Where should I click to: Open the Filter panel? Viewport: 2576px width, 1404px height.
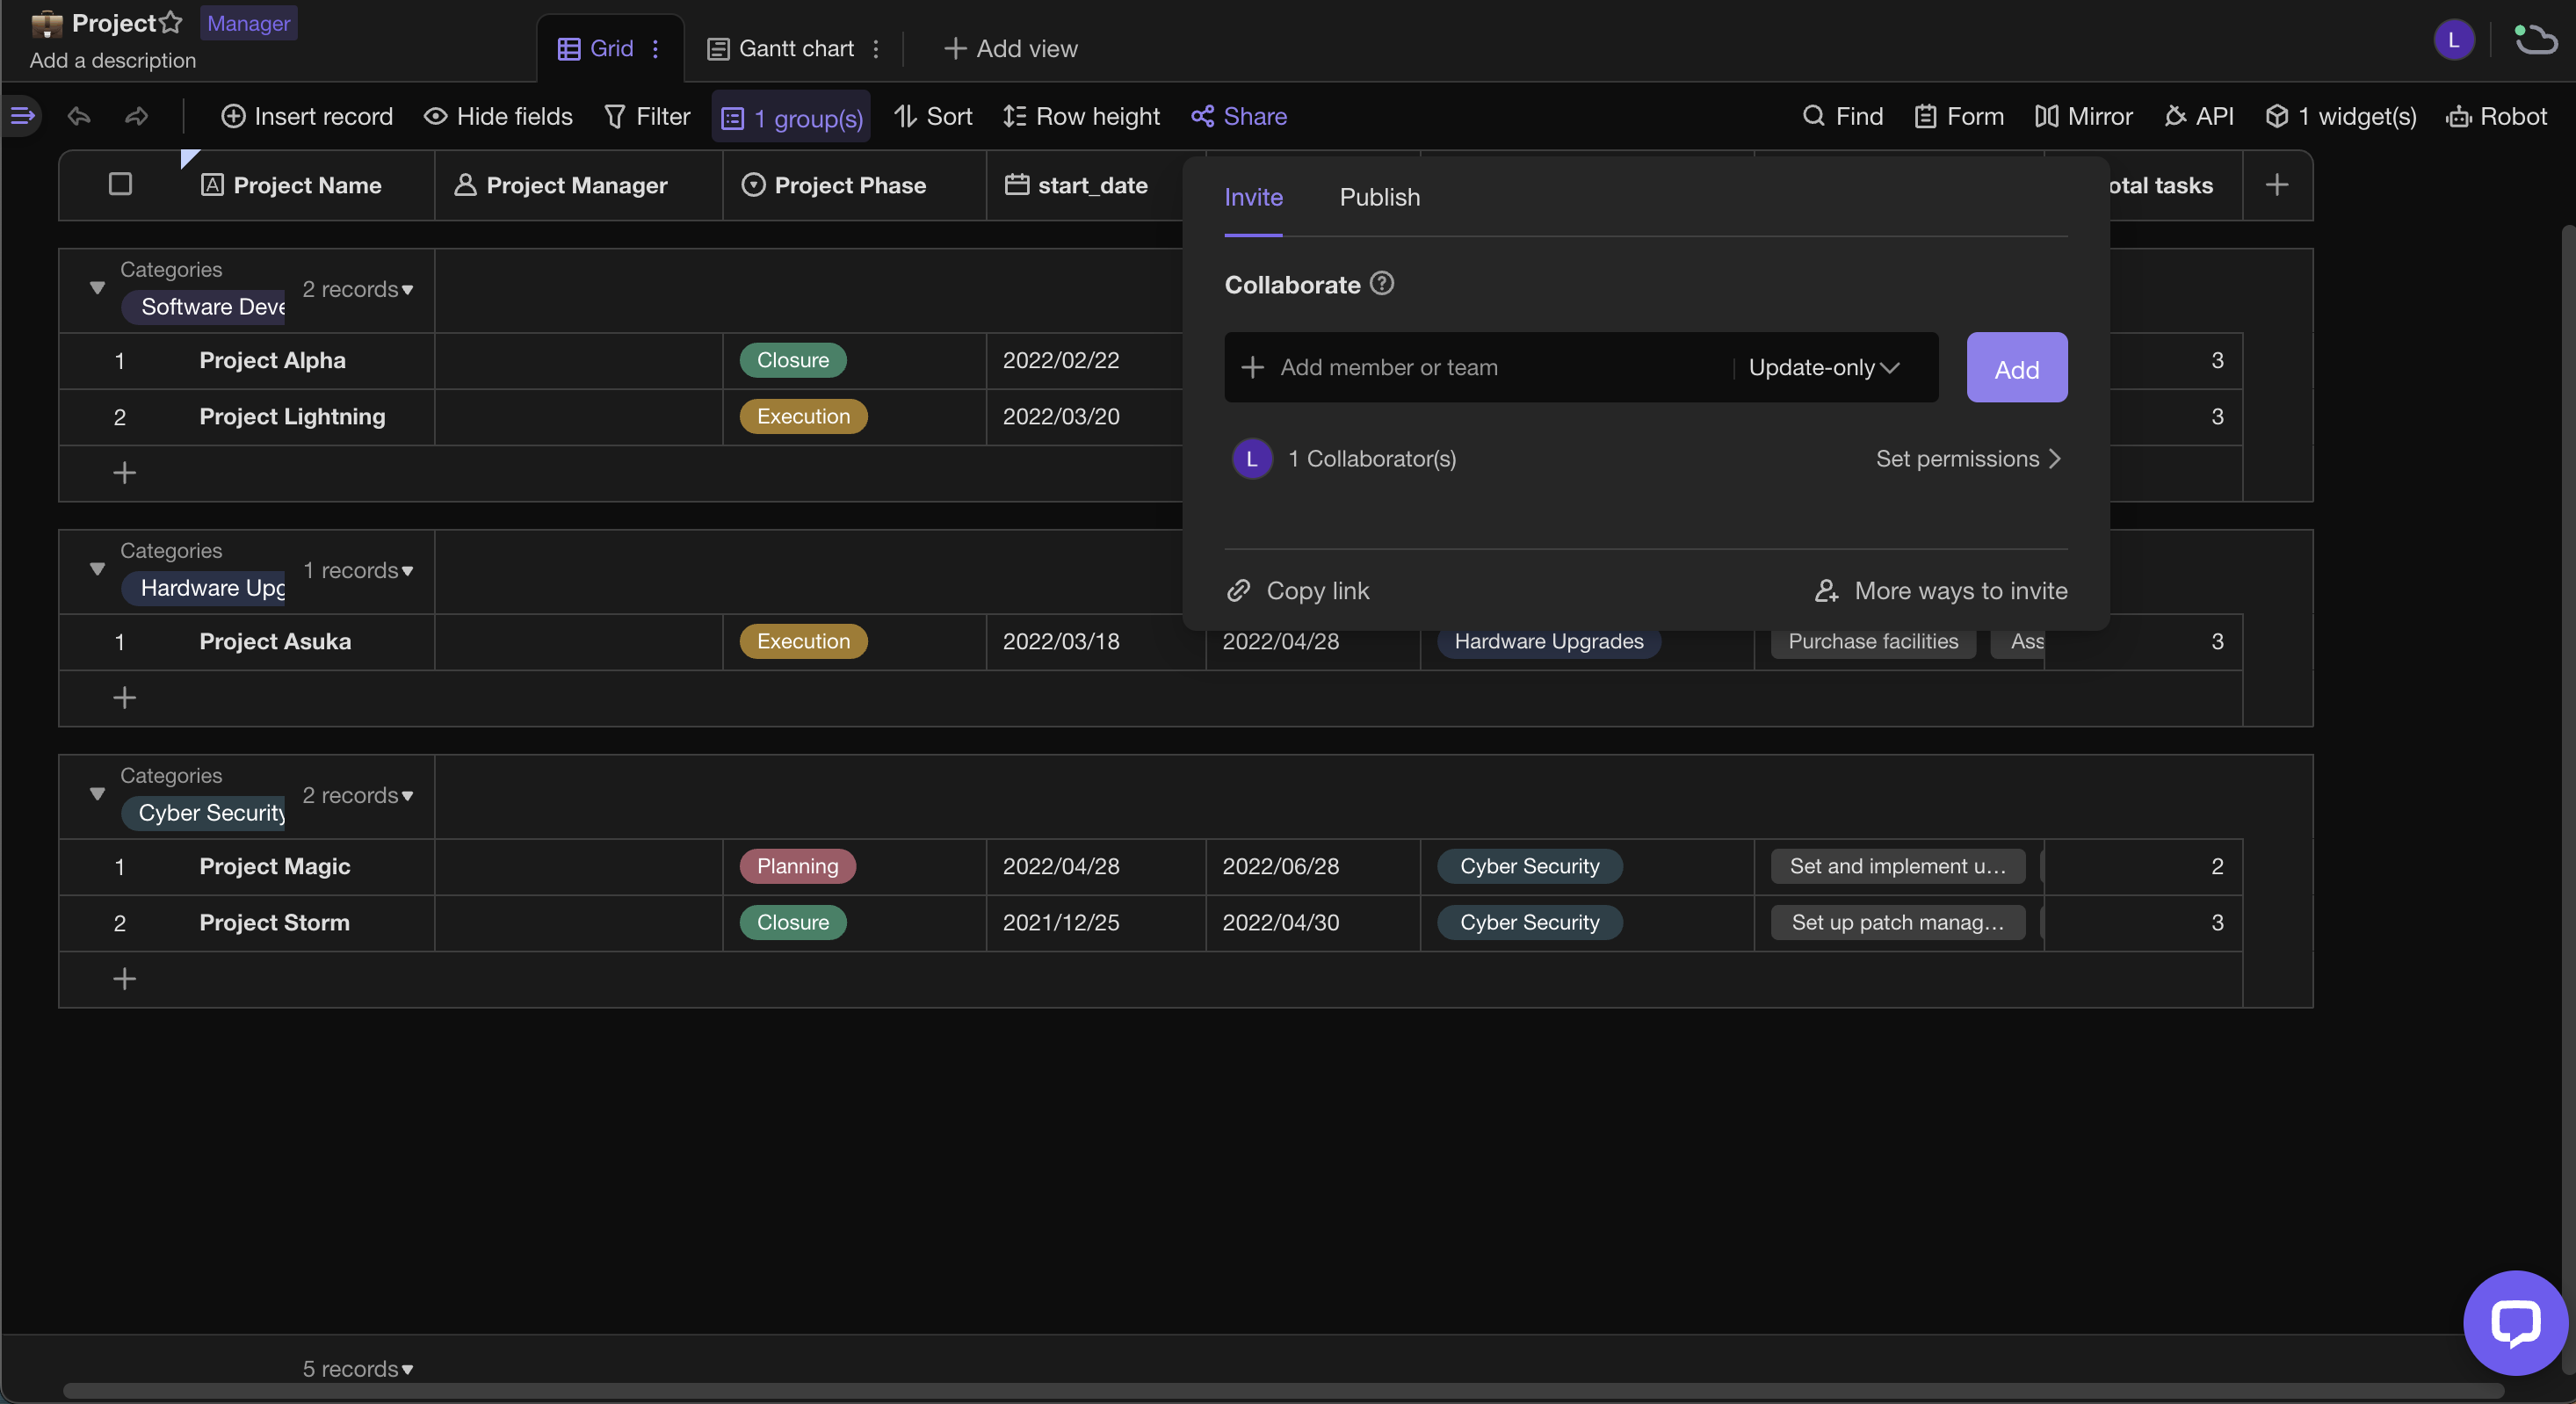pos(647,116)
